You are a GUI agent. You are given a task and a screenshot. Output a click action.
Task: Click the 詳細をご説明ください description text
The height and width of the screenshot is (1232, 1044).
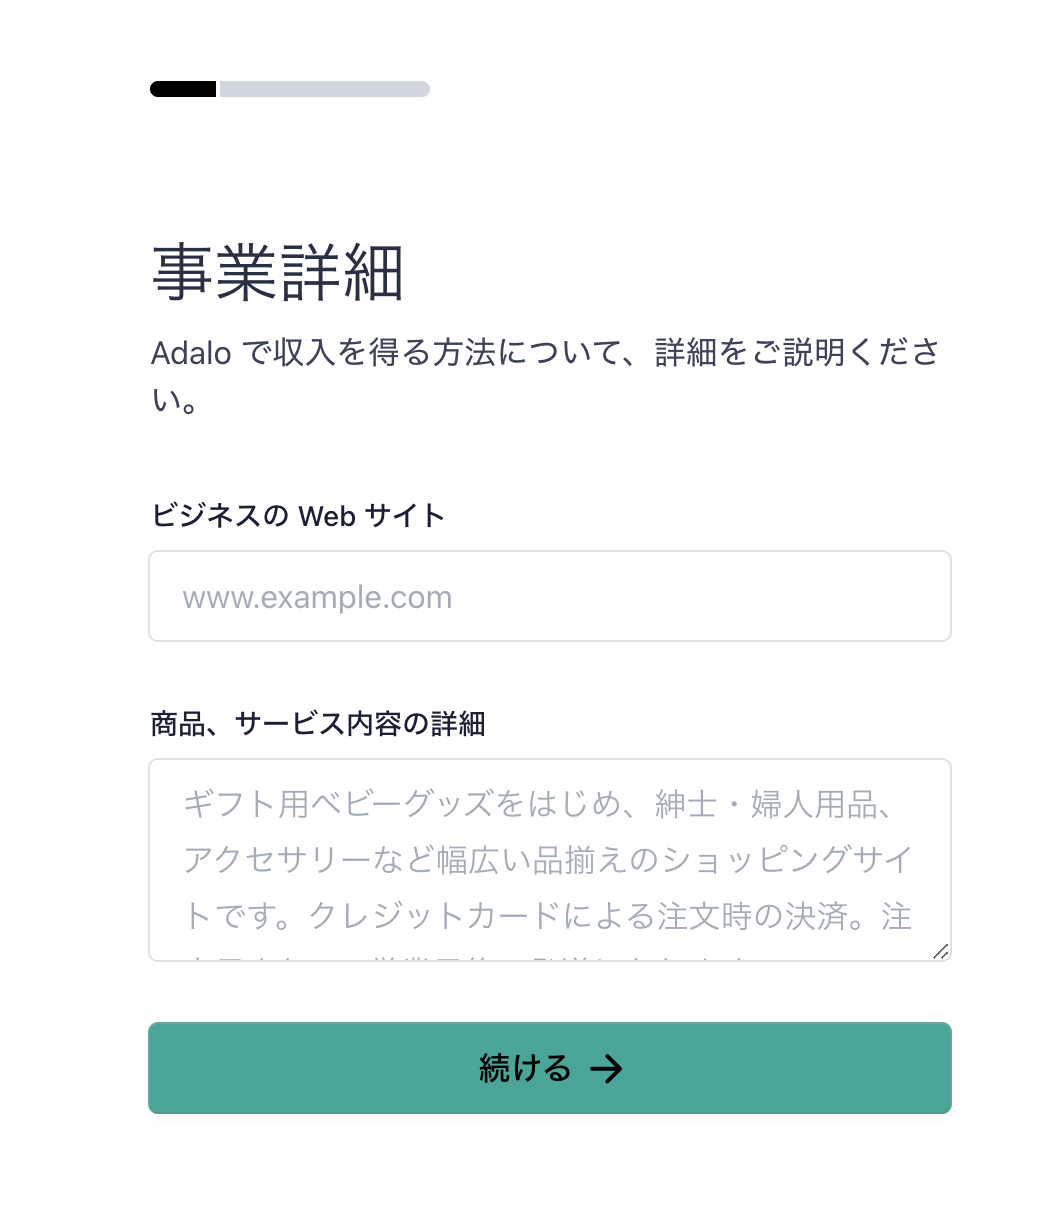pos(797,353)
